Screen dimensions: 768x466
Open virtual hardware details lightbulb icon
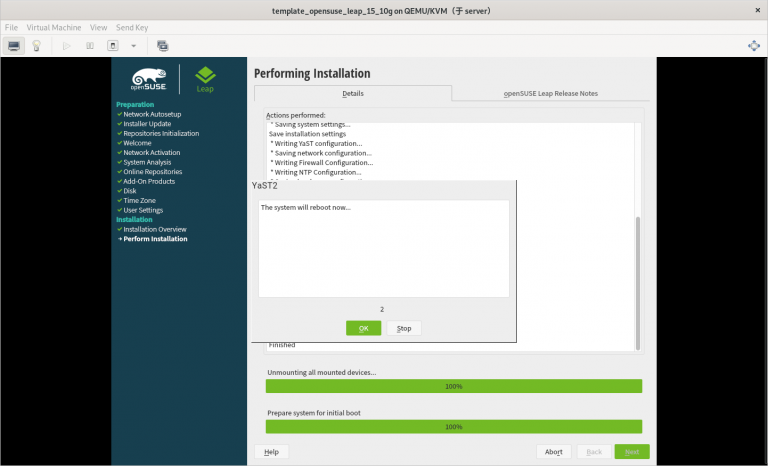[x=36, y=46]
